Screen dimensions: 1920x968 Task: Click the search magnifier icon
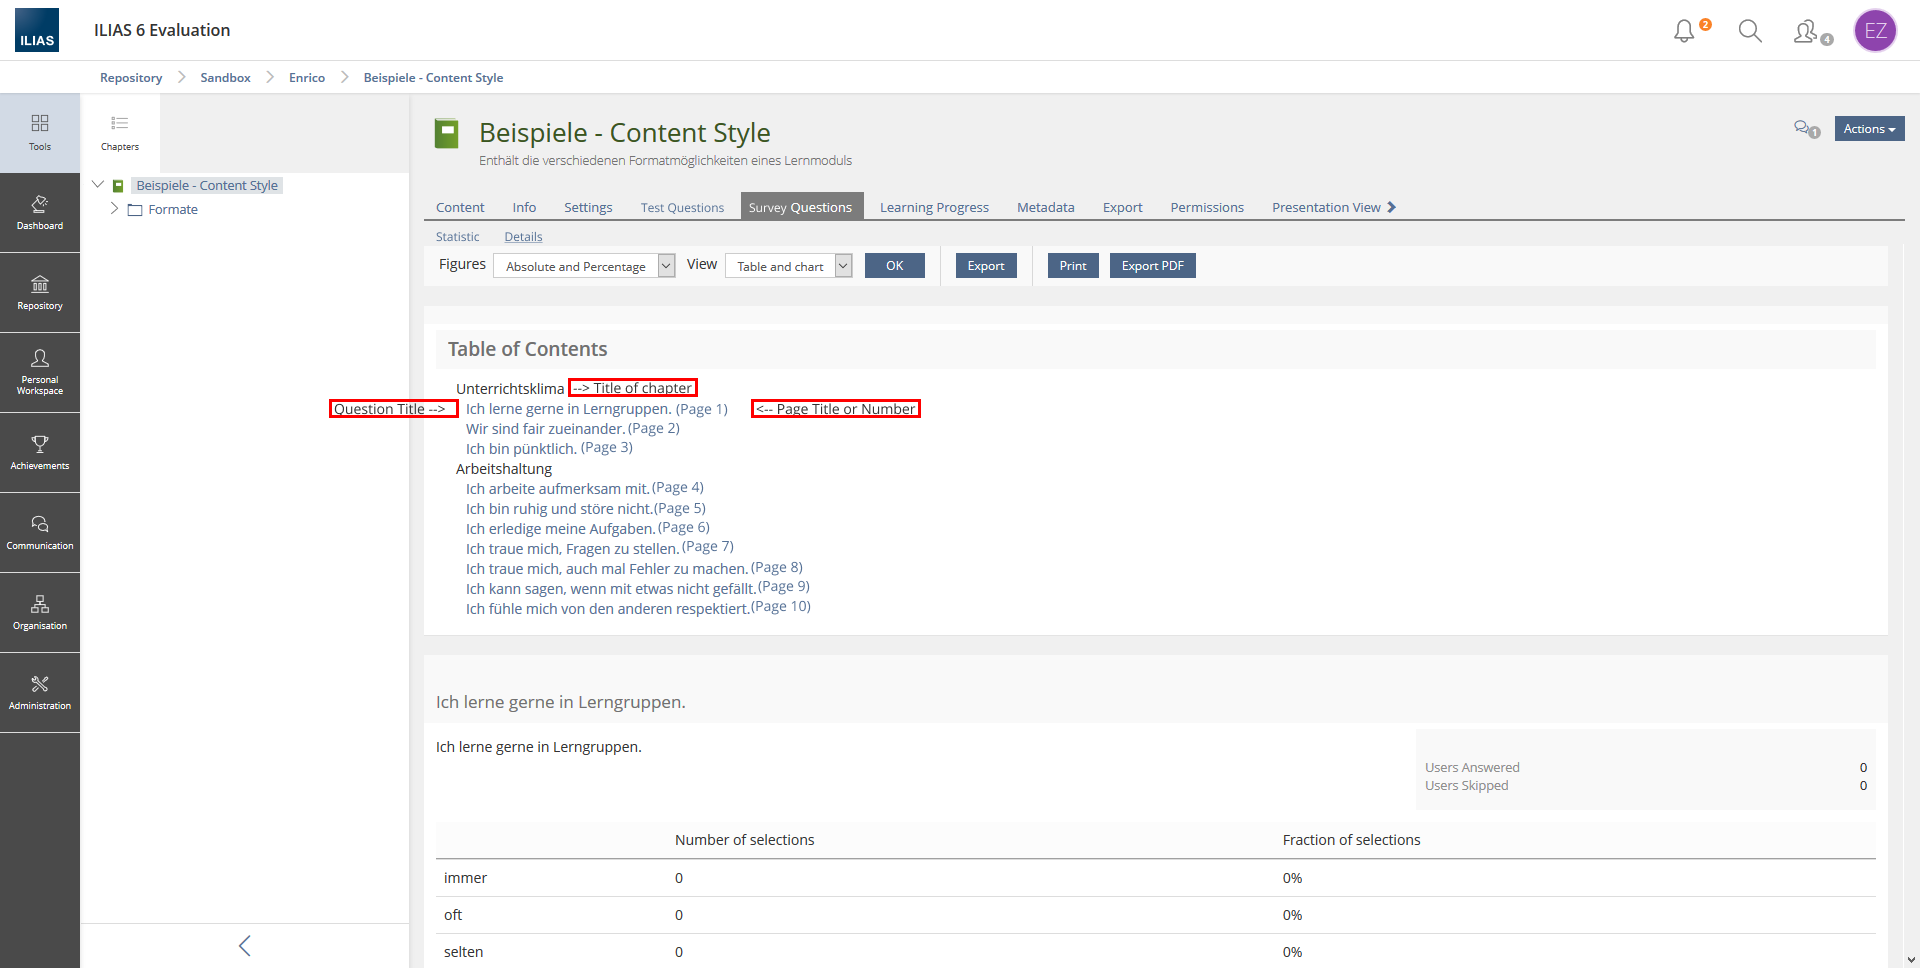coord(1750,31)
